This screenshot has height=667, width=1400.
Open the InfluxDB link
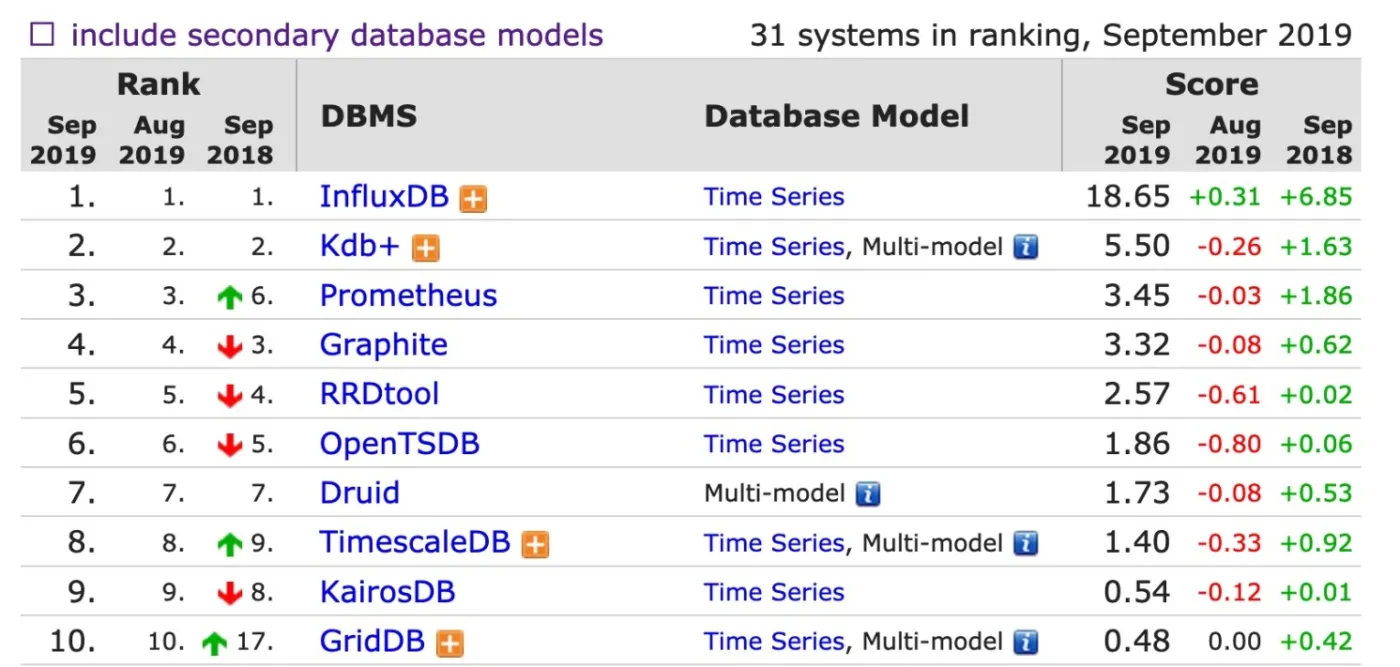(384, 197)
